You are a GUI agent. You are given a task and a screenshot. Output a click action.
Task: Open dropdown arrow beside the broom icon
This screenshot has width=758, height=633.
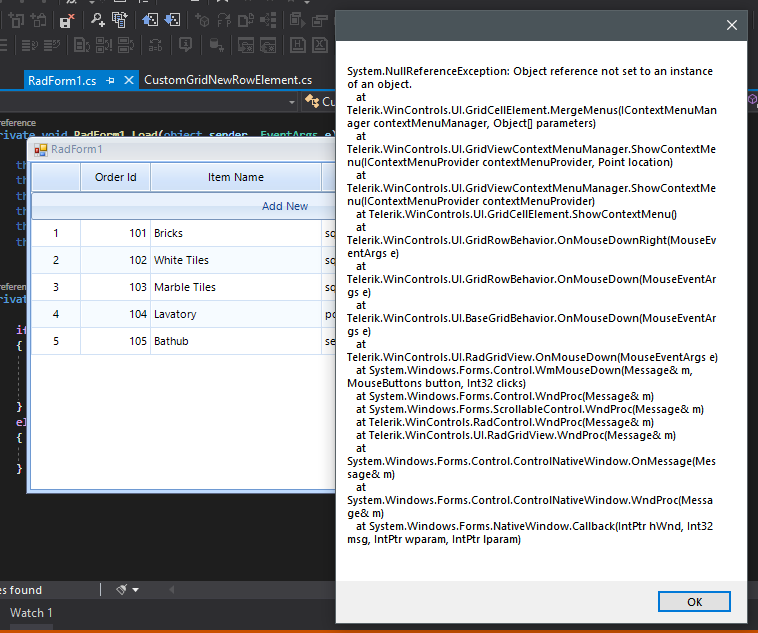[135, 590]
